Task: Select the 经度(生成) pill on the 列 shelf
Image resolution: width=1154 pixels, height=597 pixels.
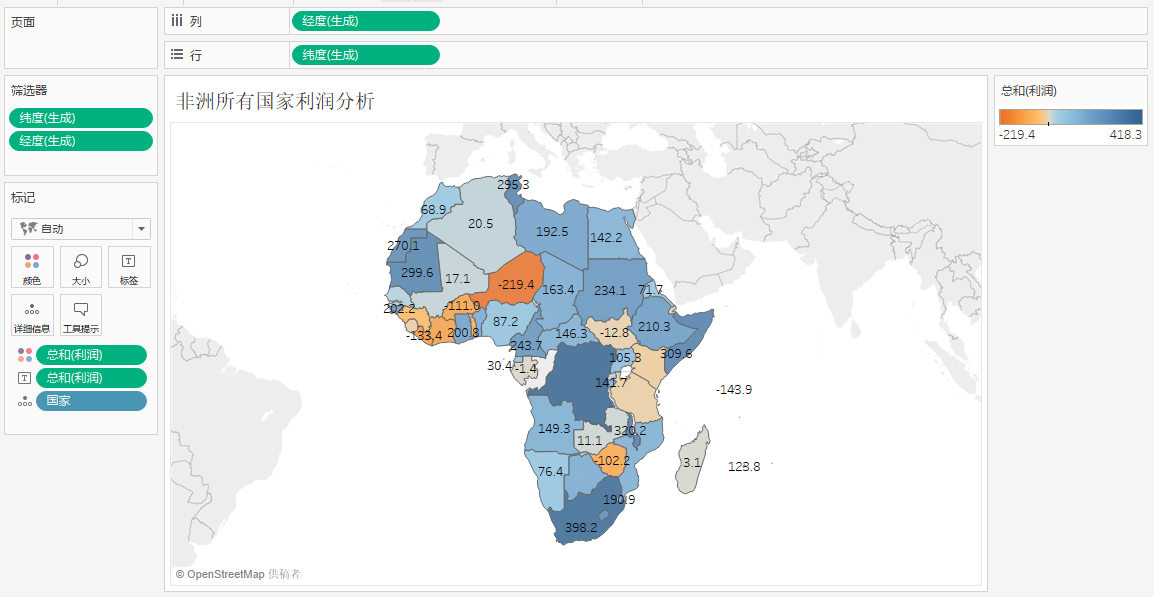Action: click(365, 21)
